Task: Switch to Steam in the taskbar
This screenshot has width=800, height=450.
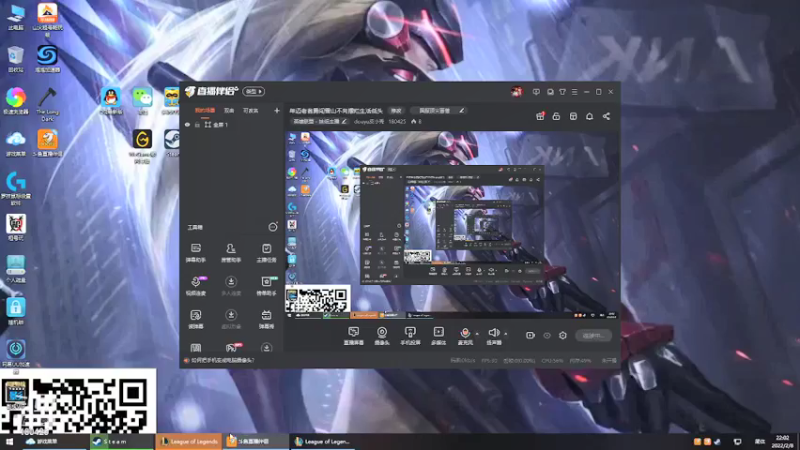Action: [x=121, y=441]
